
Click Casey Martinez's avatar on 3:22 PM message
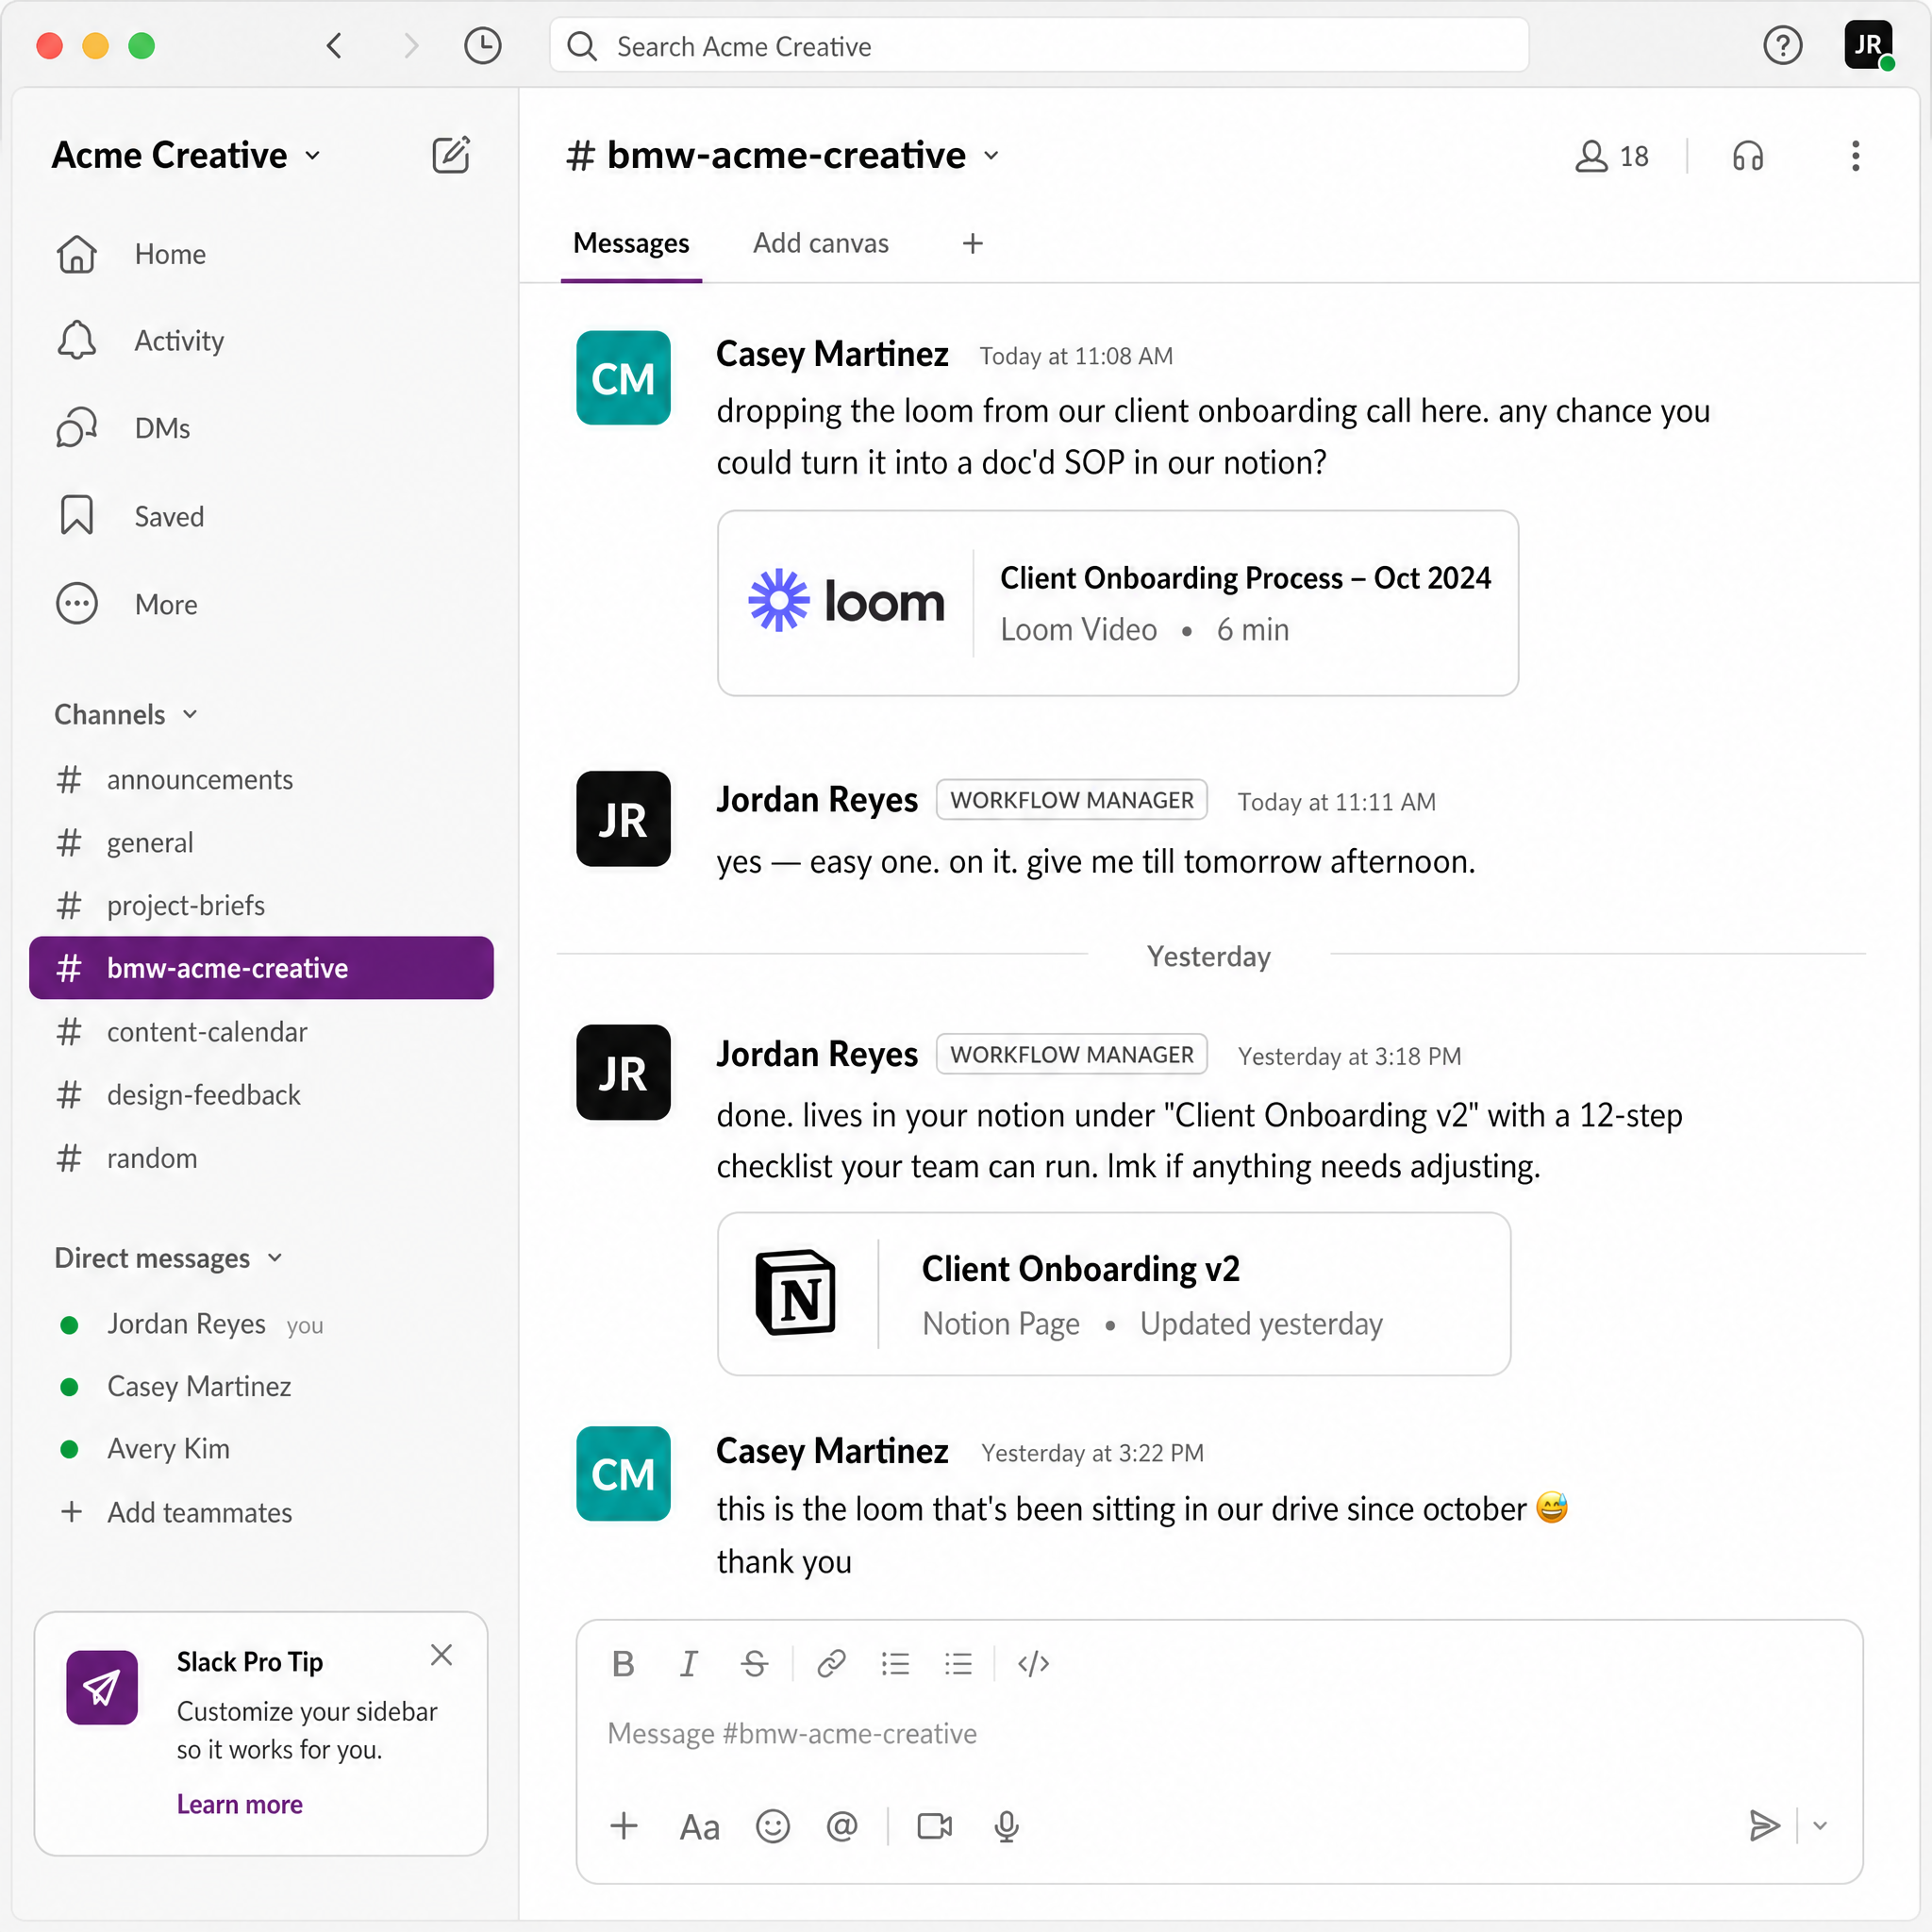point(623,1474)
